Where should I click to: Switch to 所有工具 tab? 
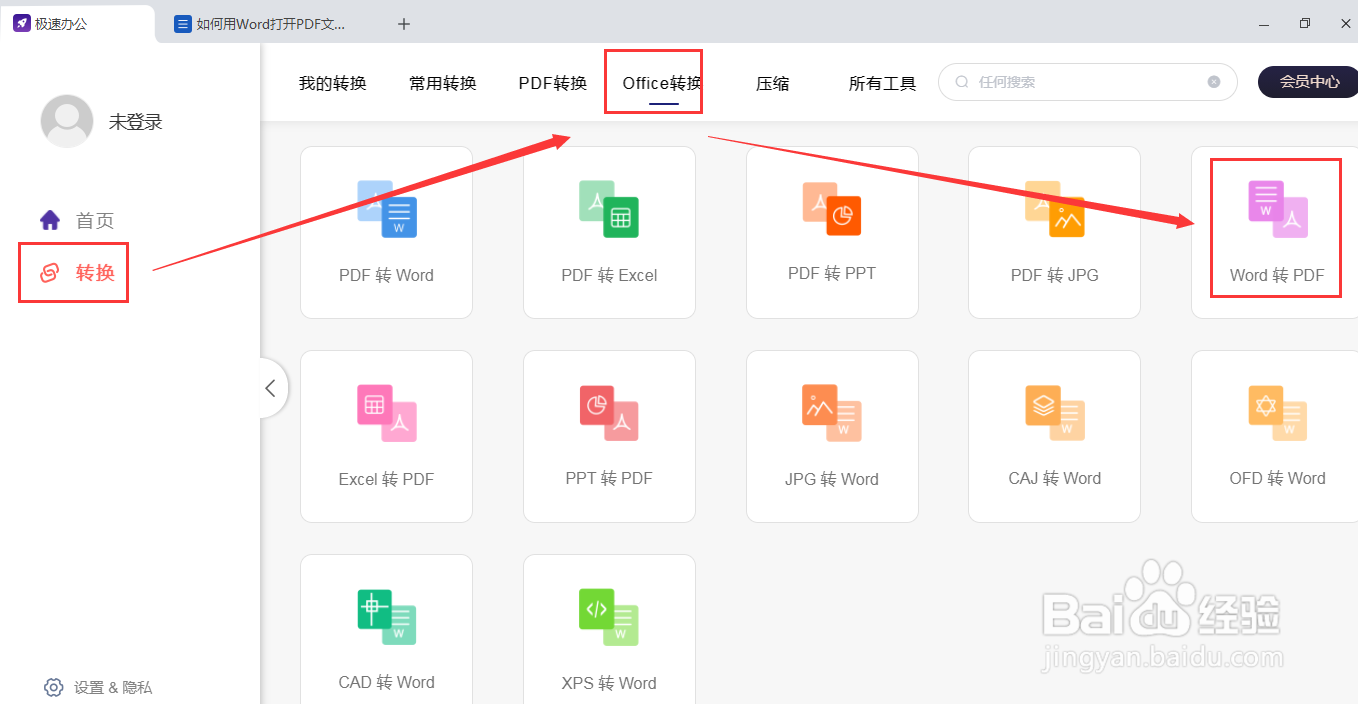[883, 83]
